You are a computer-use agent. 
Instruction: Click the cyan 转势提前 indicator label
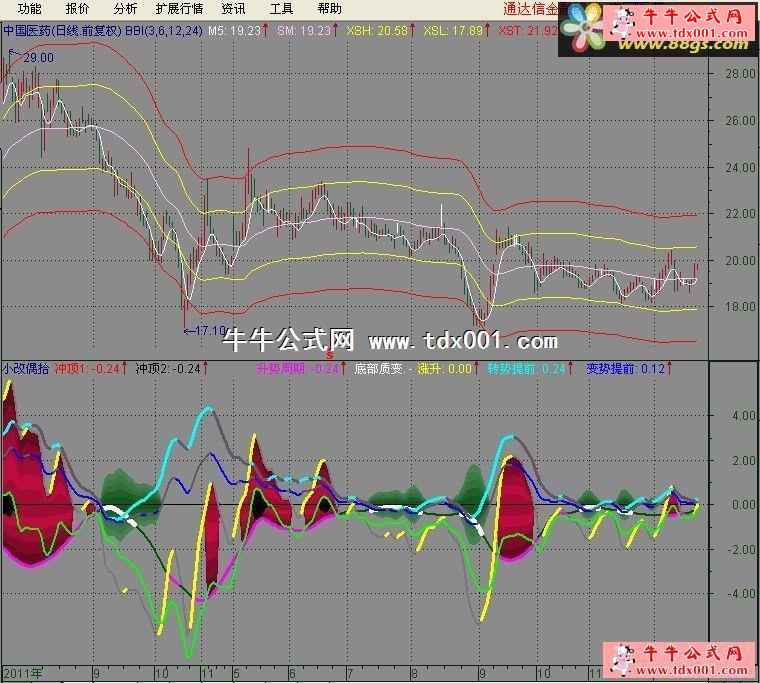pos(514,368)
